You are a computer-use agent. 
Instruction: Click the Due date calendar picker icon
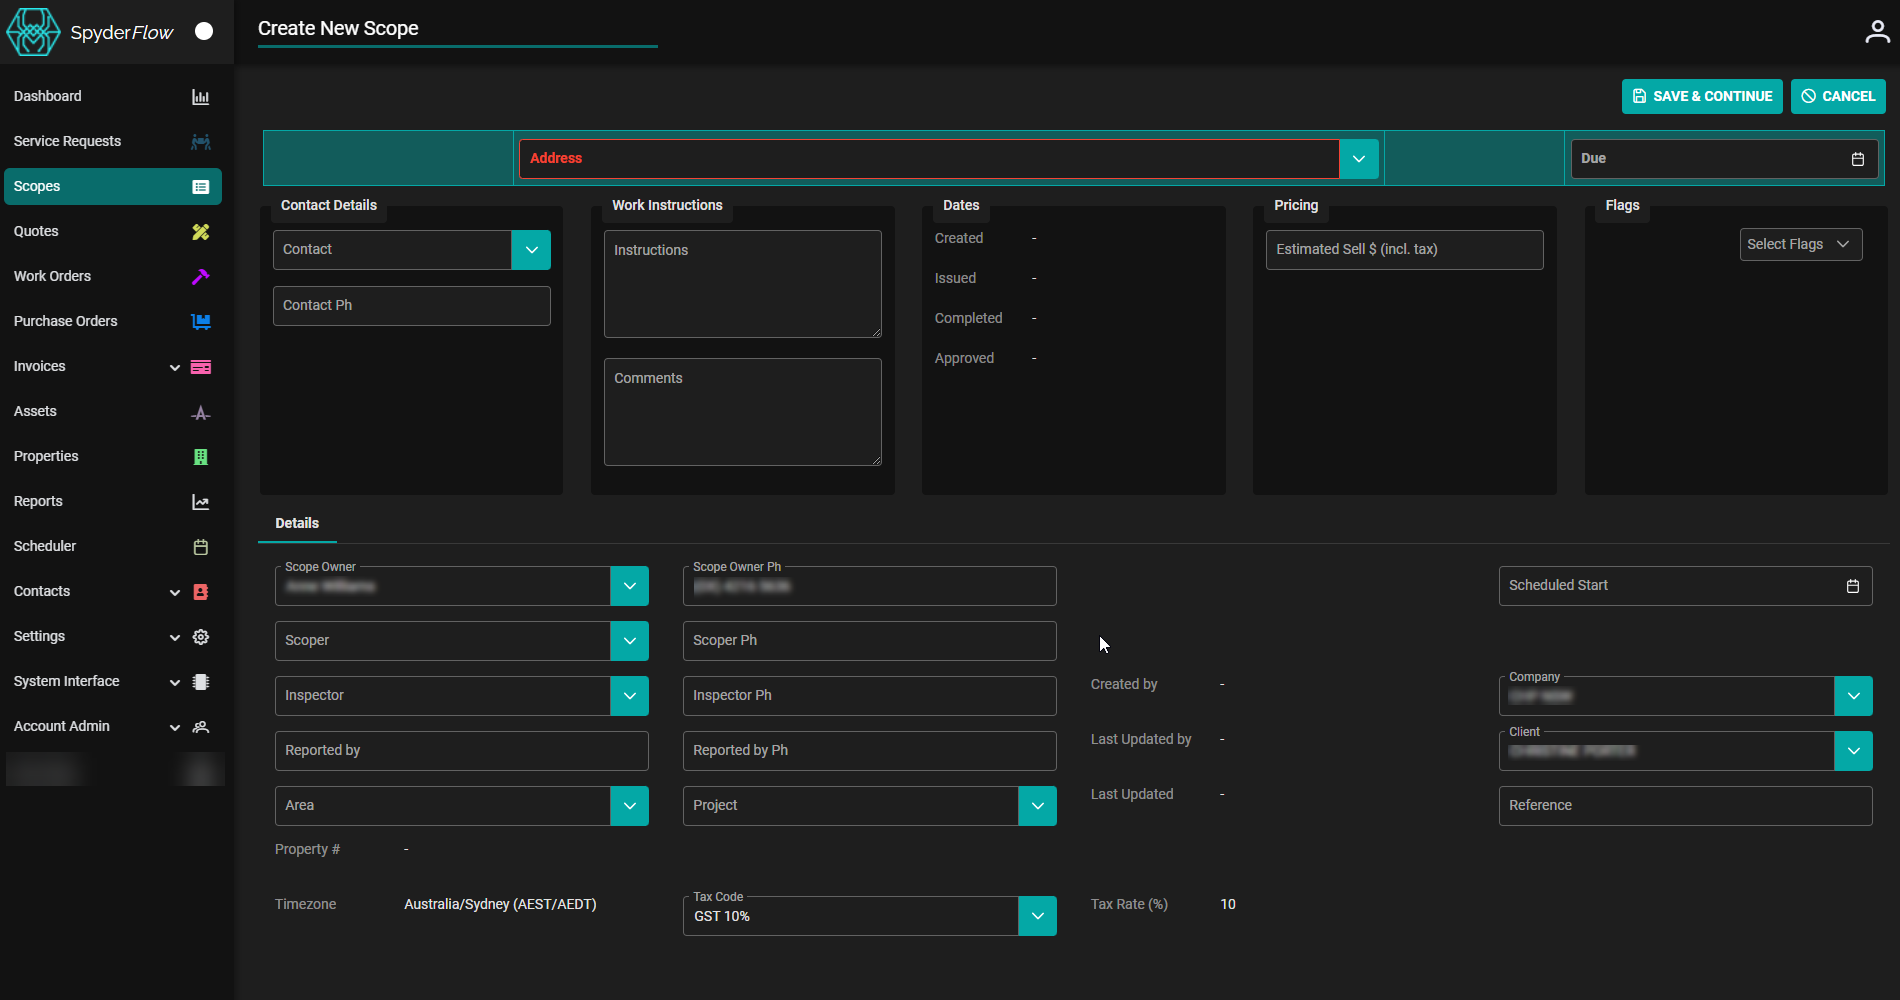[1857, 158]
